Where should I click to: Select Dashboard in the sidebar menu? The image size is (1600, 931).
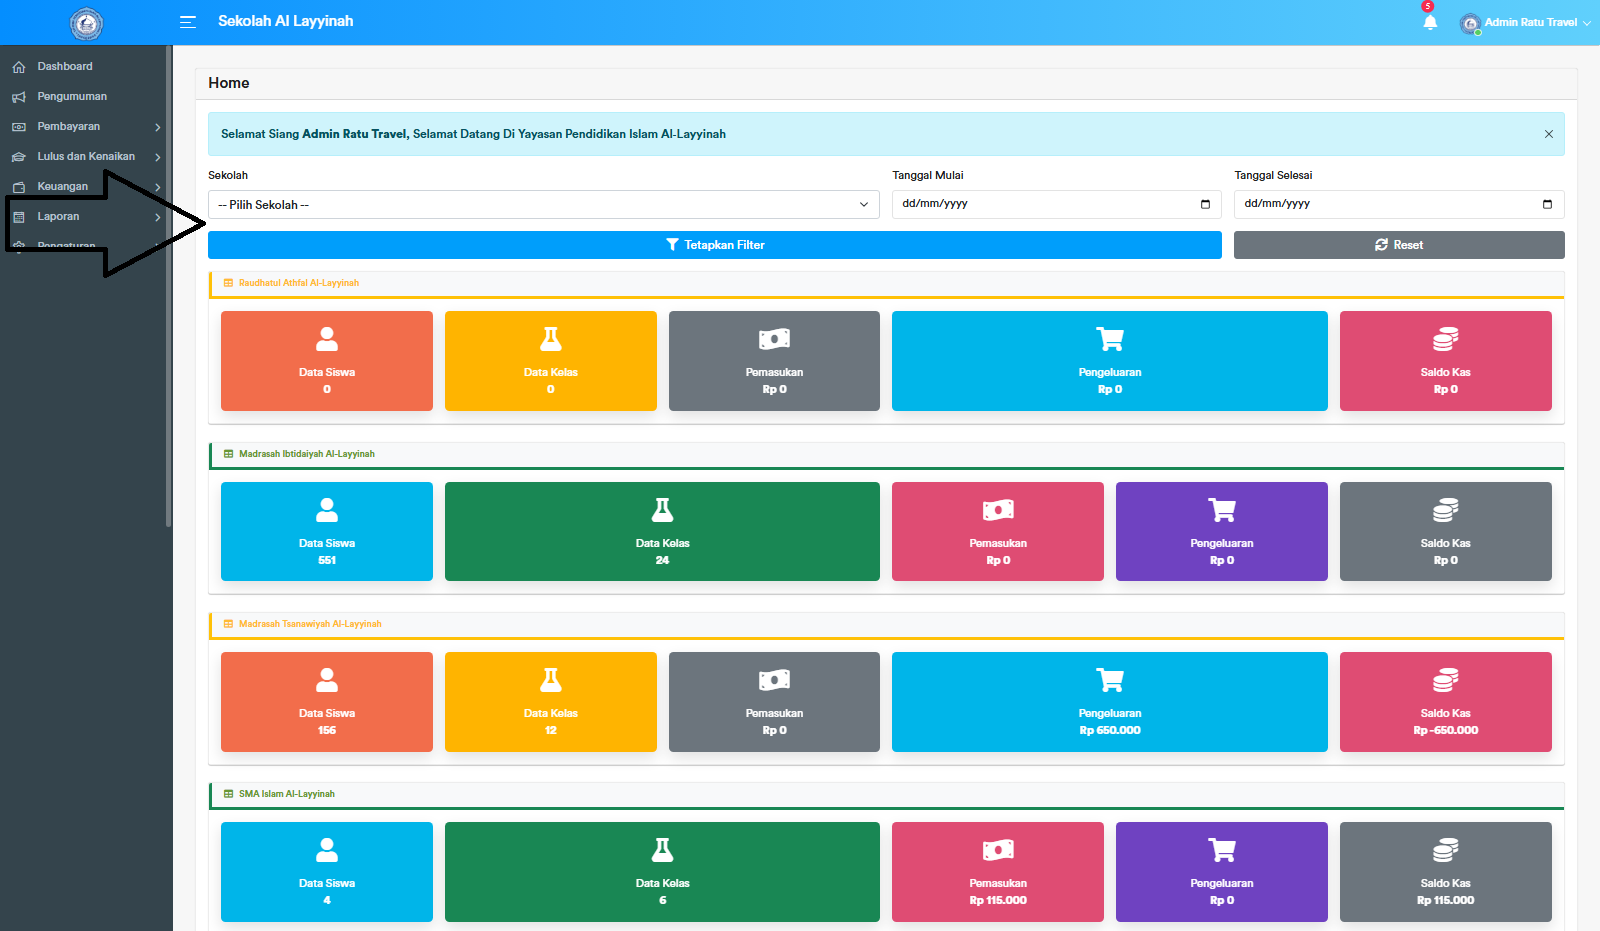pos(63,66)
